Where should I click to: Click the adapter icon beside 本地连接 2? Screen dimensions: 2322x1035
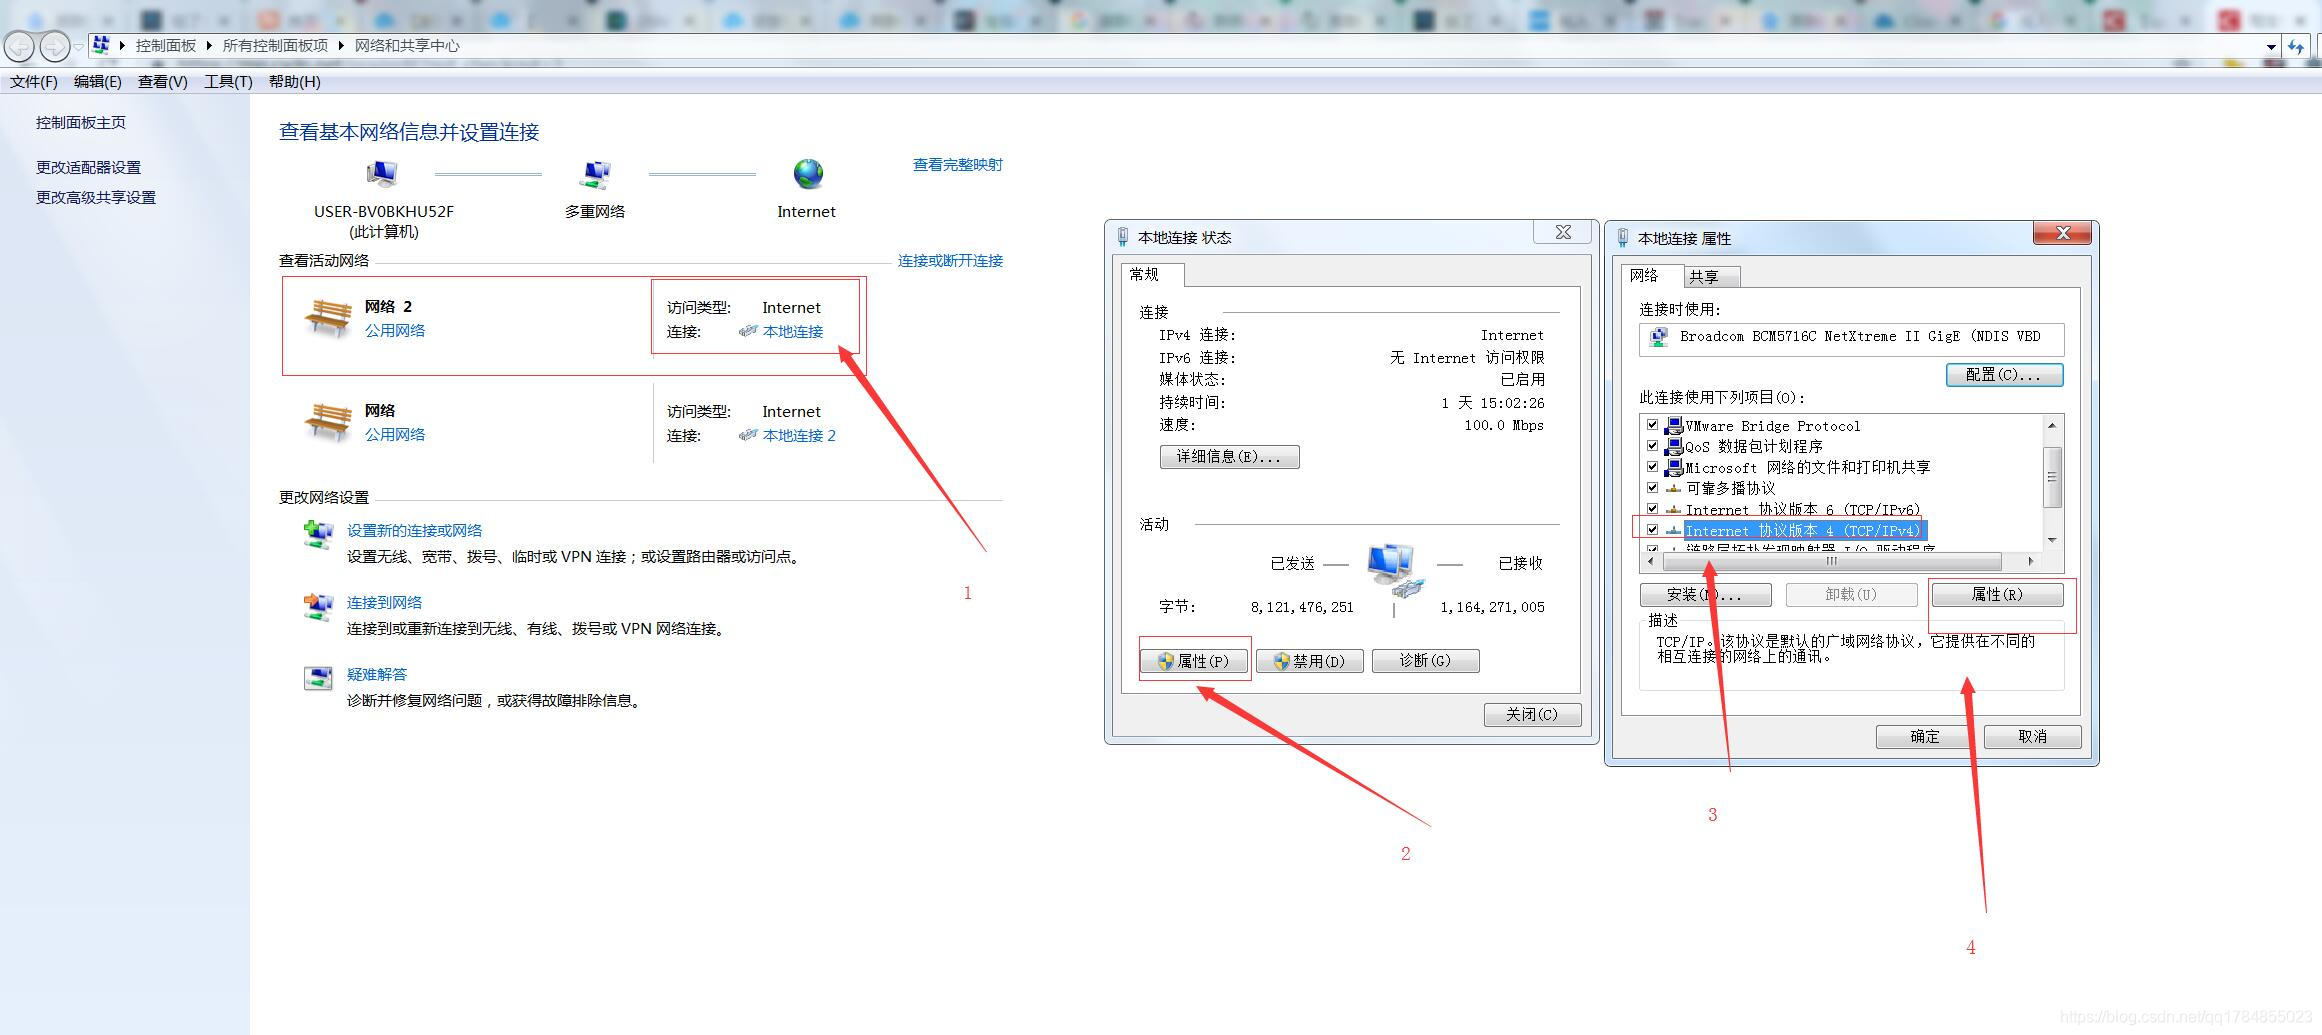pyautogui.click(x=748, y=435)
